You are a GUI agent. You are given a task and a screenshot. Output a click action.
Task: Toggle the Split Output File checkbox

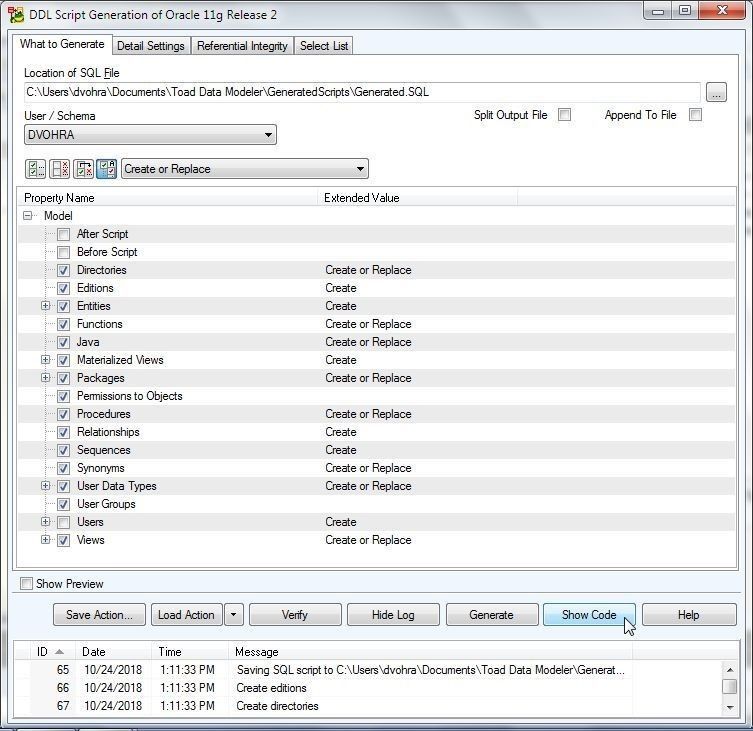[x=565, y=115]
